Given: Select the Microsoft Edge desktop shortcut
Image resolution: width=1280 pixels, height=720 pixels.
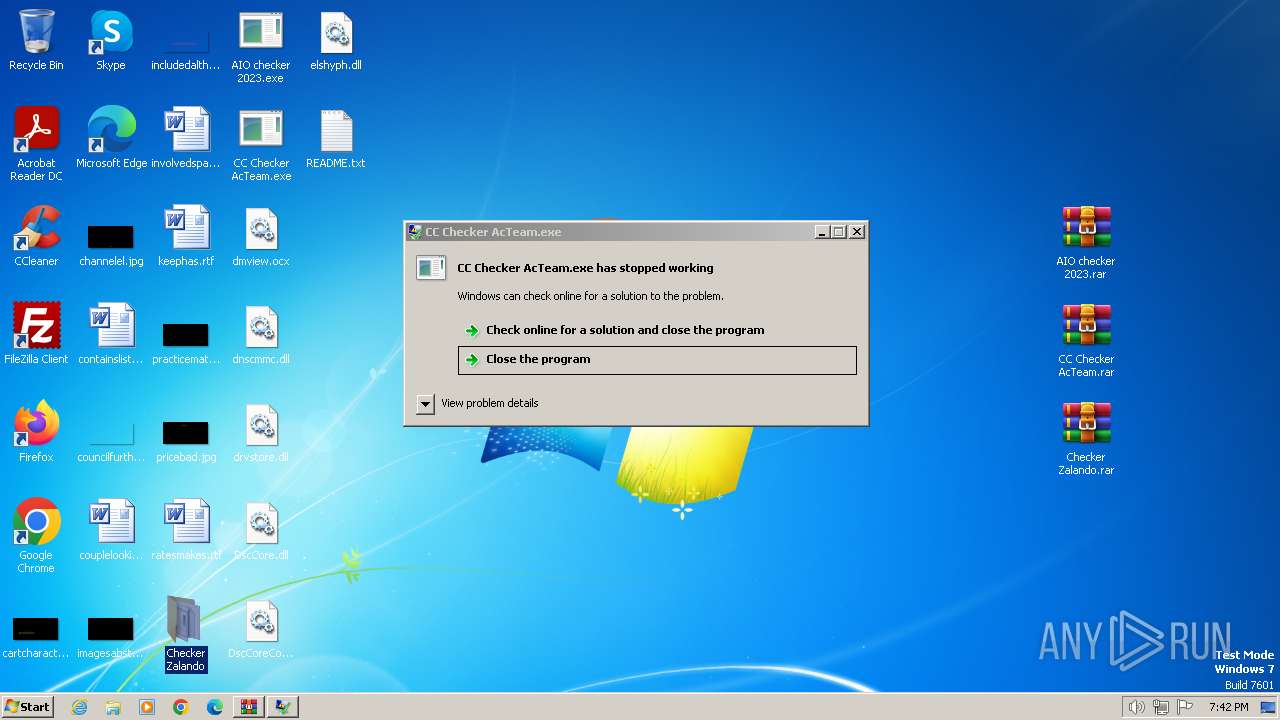Looking at the screenshot, I should click(x=111, y=138).
